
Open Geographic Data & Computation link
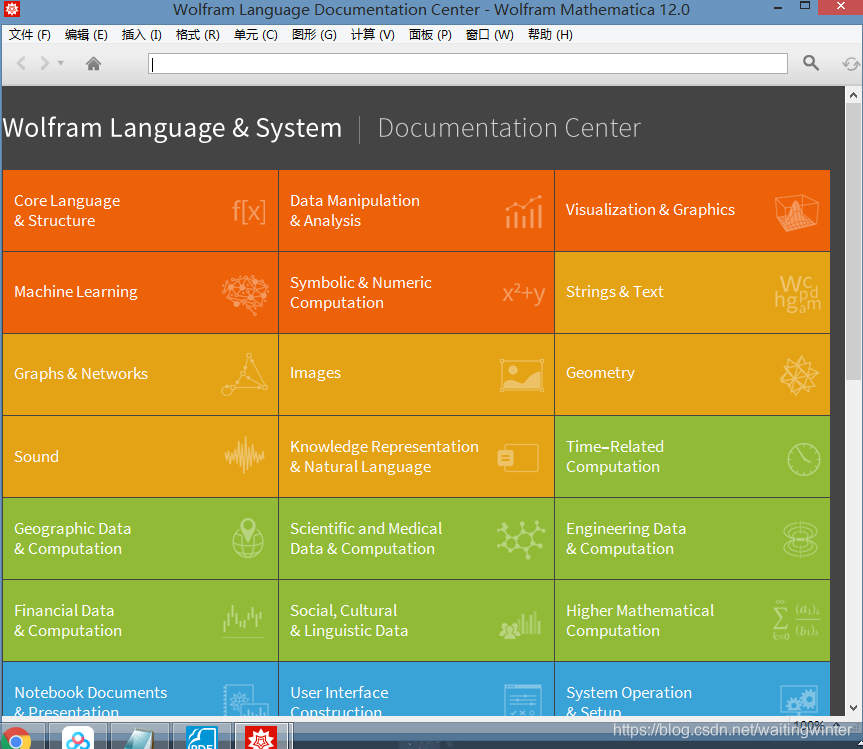pyautogui.click(x=73, y=538)
